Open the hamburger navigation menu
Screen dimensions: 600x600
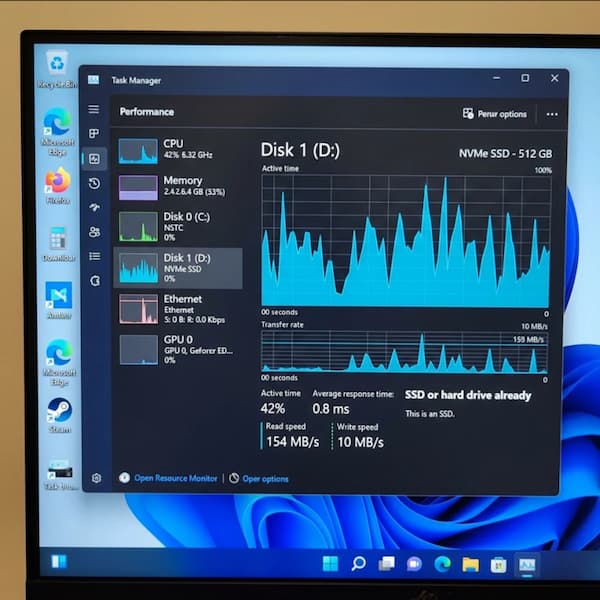click(x=94, y=109)
